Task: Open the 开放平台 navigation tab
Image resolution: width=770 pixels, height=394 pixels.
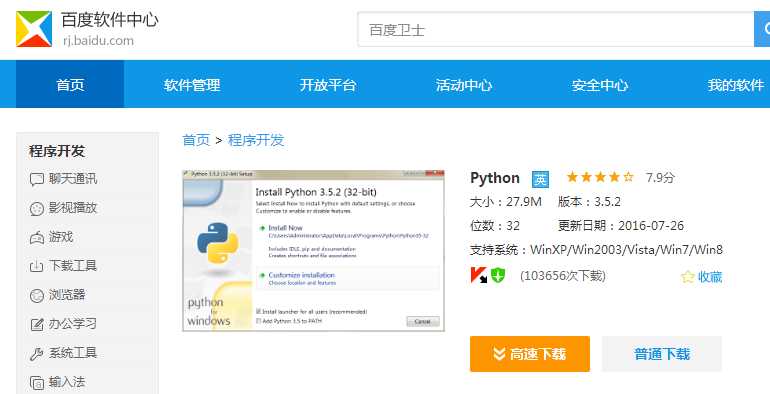Action: pyautogui.click(x=328, y=84)
